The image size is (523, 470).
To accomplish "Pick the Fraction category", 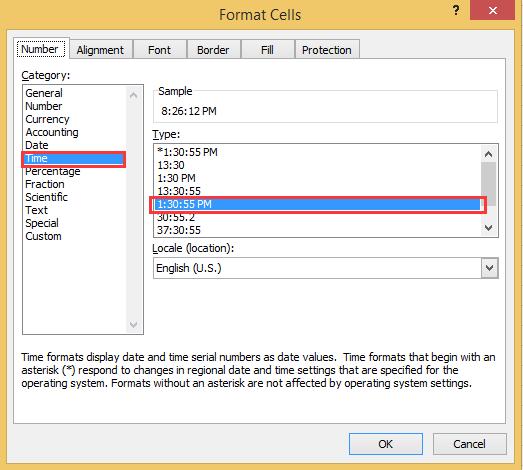I will click(x=75, y=184).
